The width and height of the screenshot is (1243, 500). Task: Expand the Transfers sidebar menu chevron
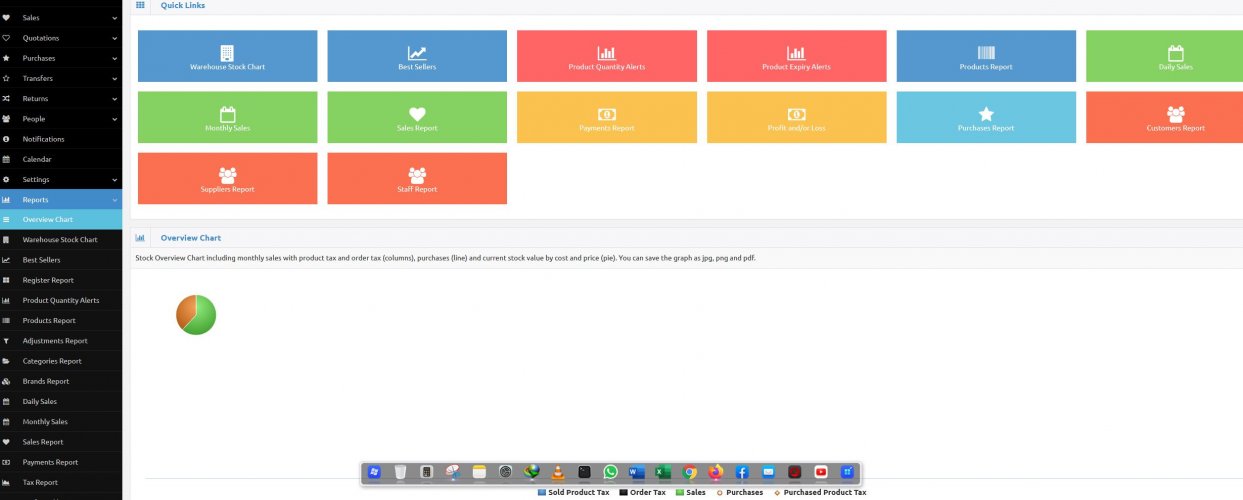click(x=115, y=78)
